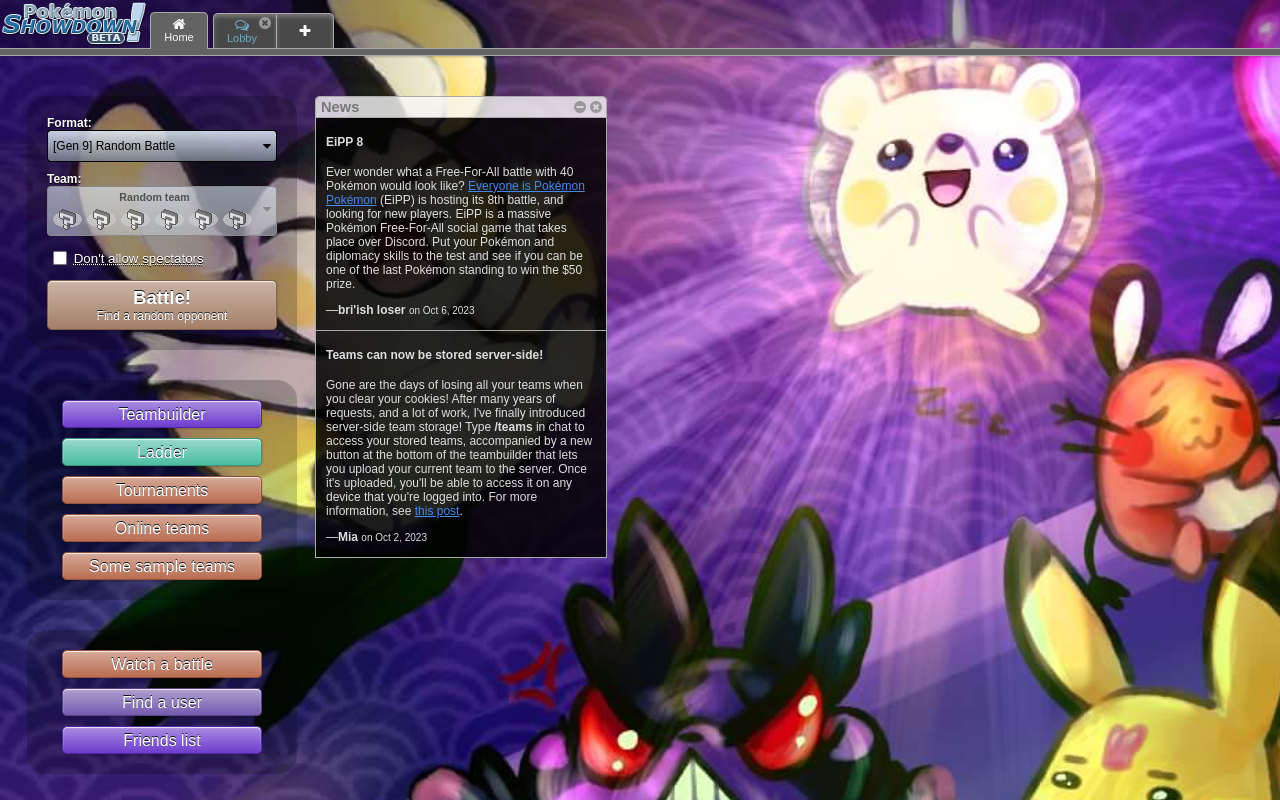Open the Ladder

pos(162,453)
